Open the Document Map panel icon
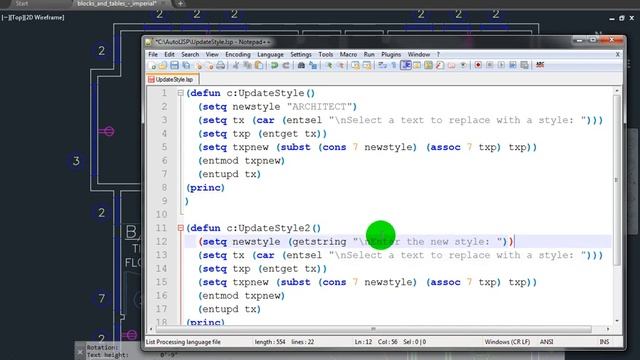640x360 pixels. 428,65
